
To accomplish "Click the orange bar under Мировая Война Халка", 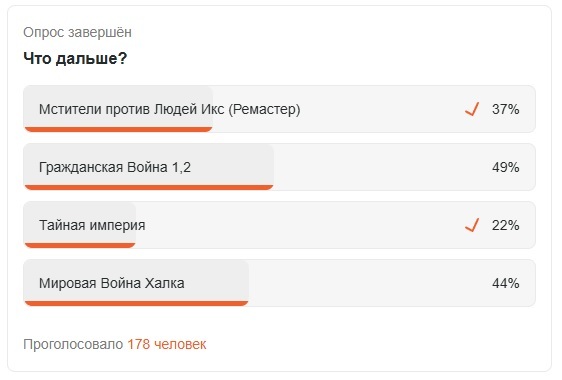I will tap(136, 304).
